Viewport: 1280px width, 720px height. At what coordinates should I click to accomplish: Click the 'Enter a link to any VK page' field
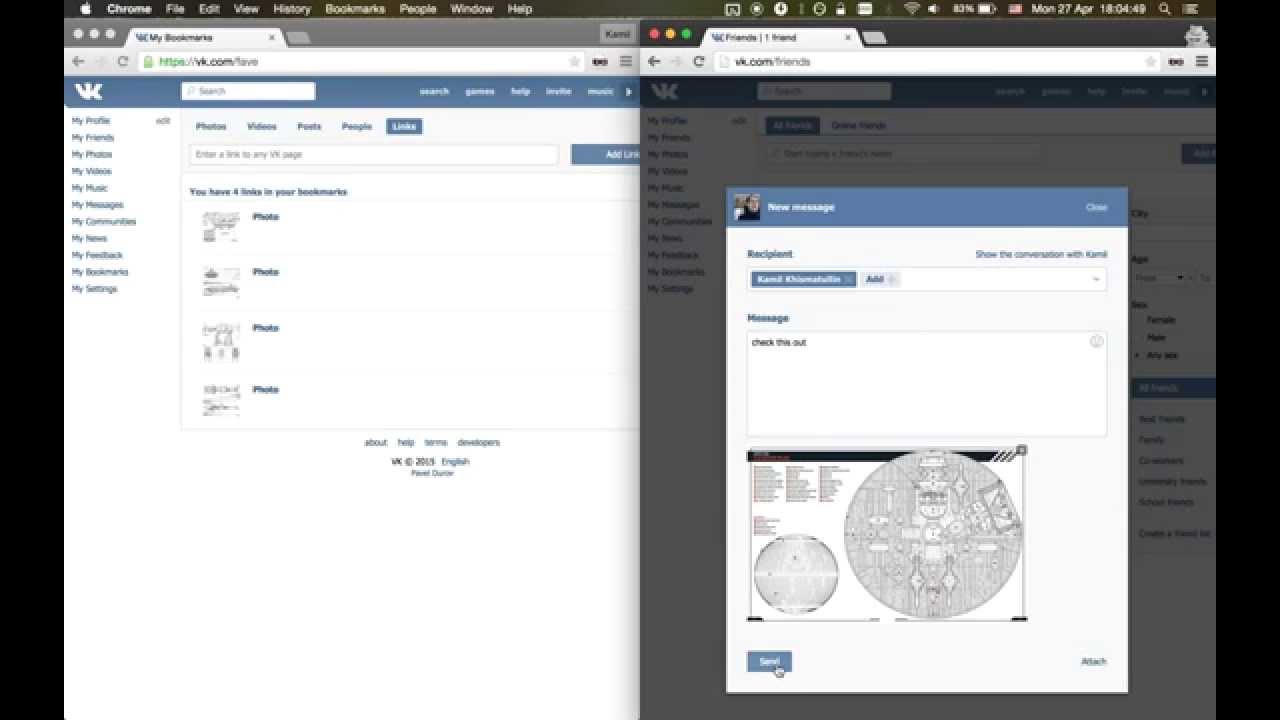pos(374,154)
